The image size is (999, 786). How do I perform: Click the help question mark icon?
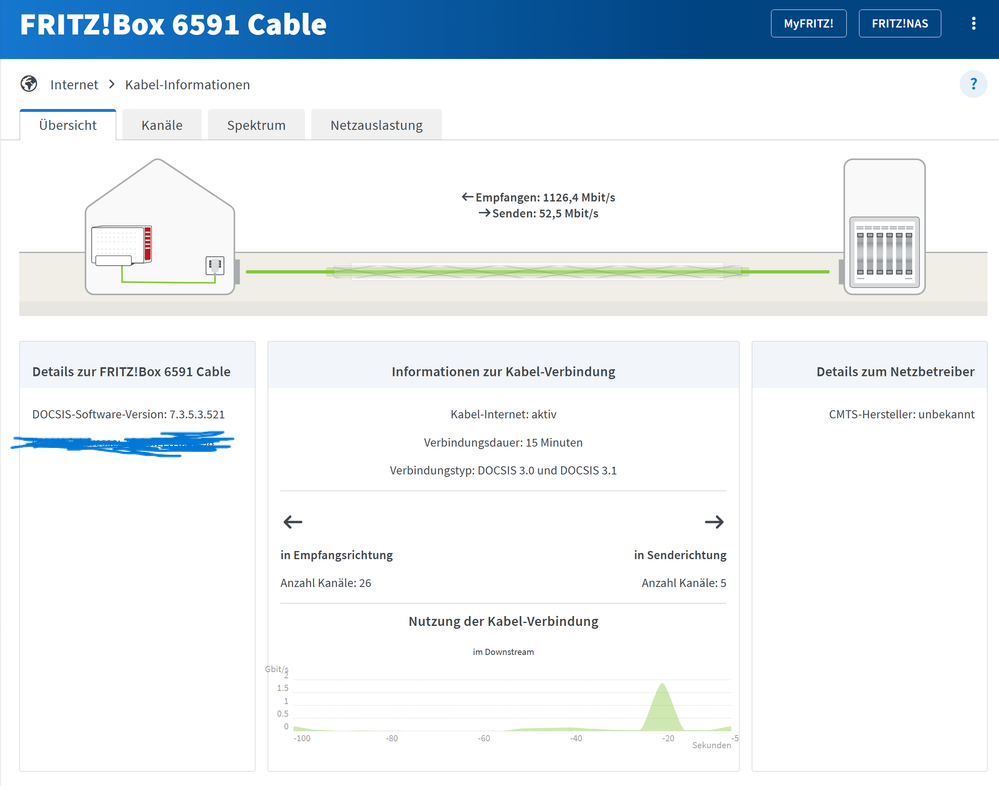point(973,84)
